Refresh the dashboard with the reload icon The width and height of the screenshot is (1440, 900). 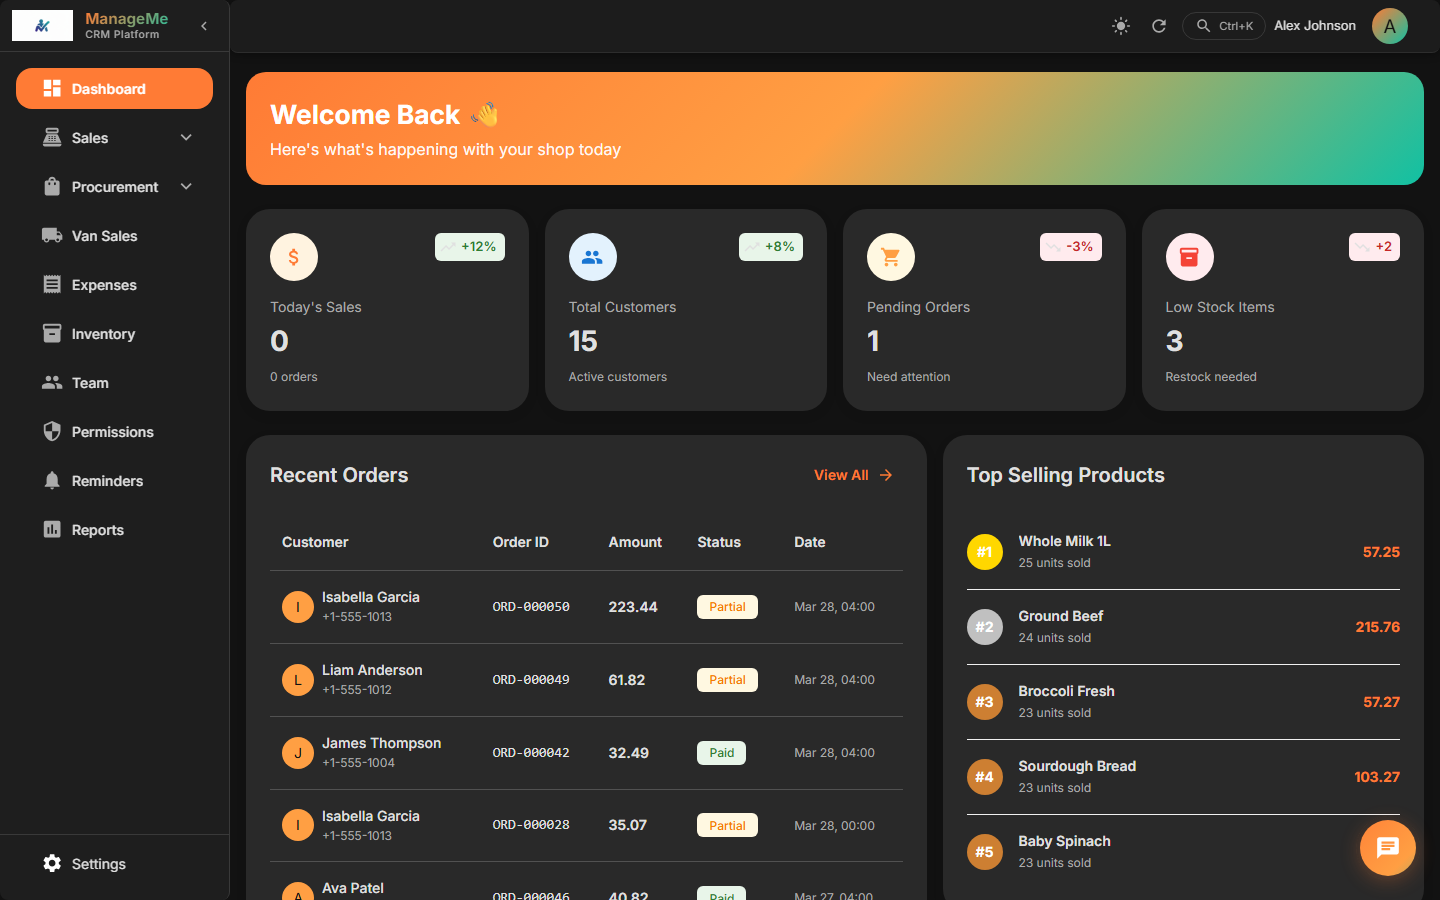1159,25
